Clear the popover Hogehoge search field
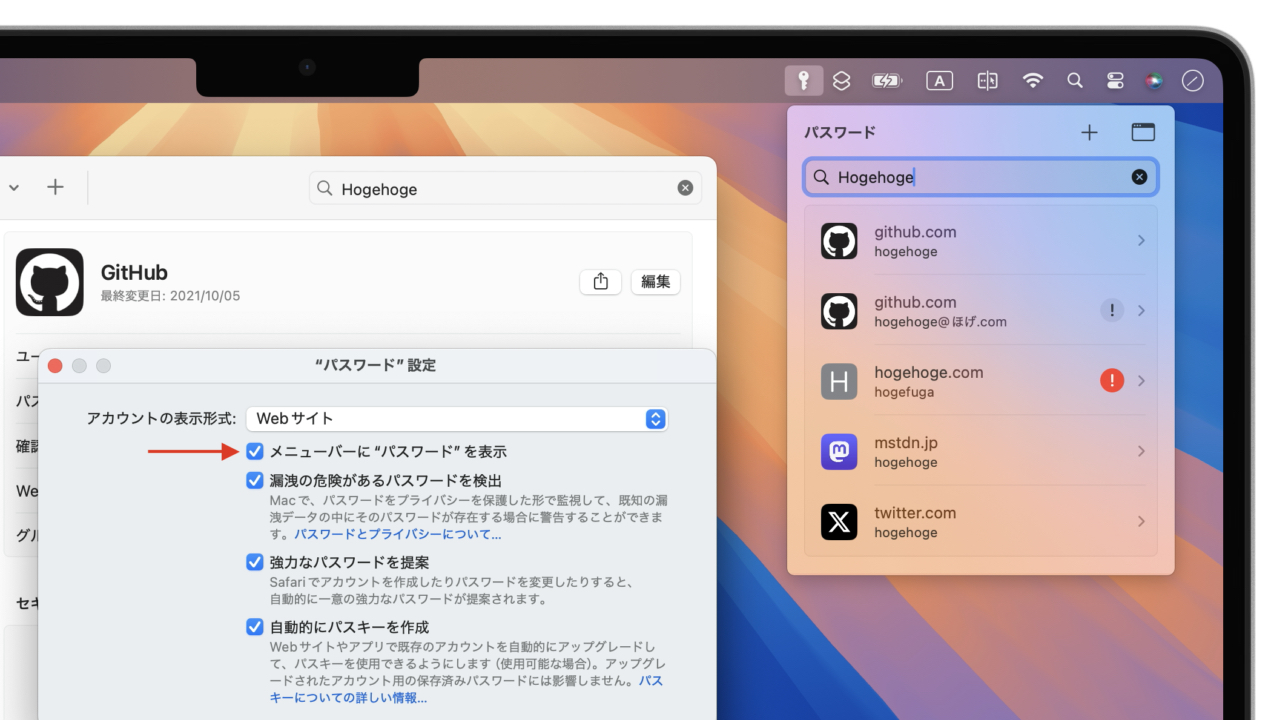1280x720 pixels. [x=1139, y=177]
